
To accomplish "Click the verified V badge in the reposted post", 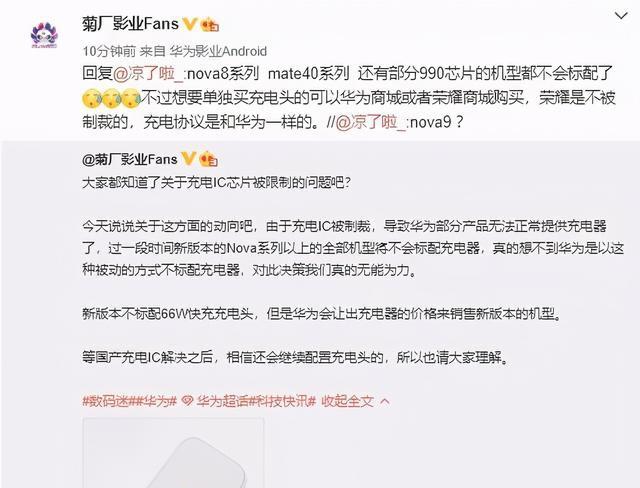I will coord(188,159).
